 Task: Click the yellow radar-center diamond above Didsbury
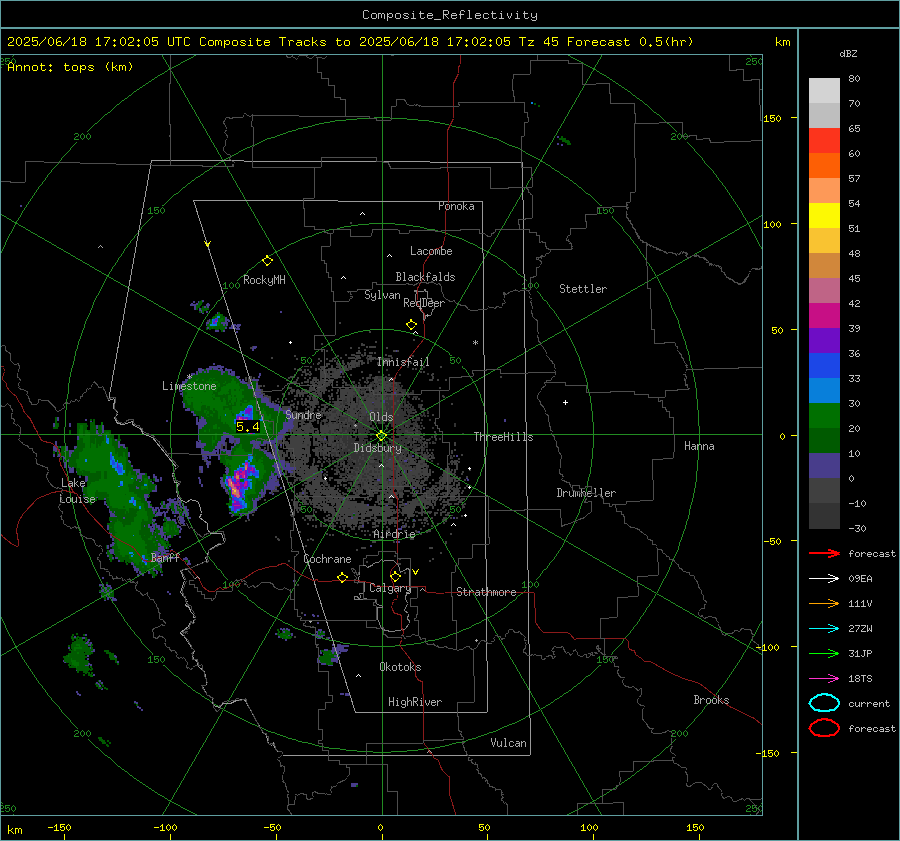point(381,436)
